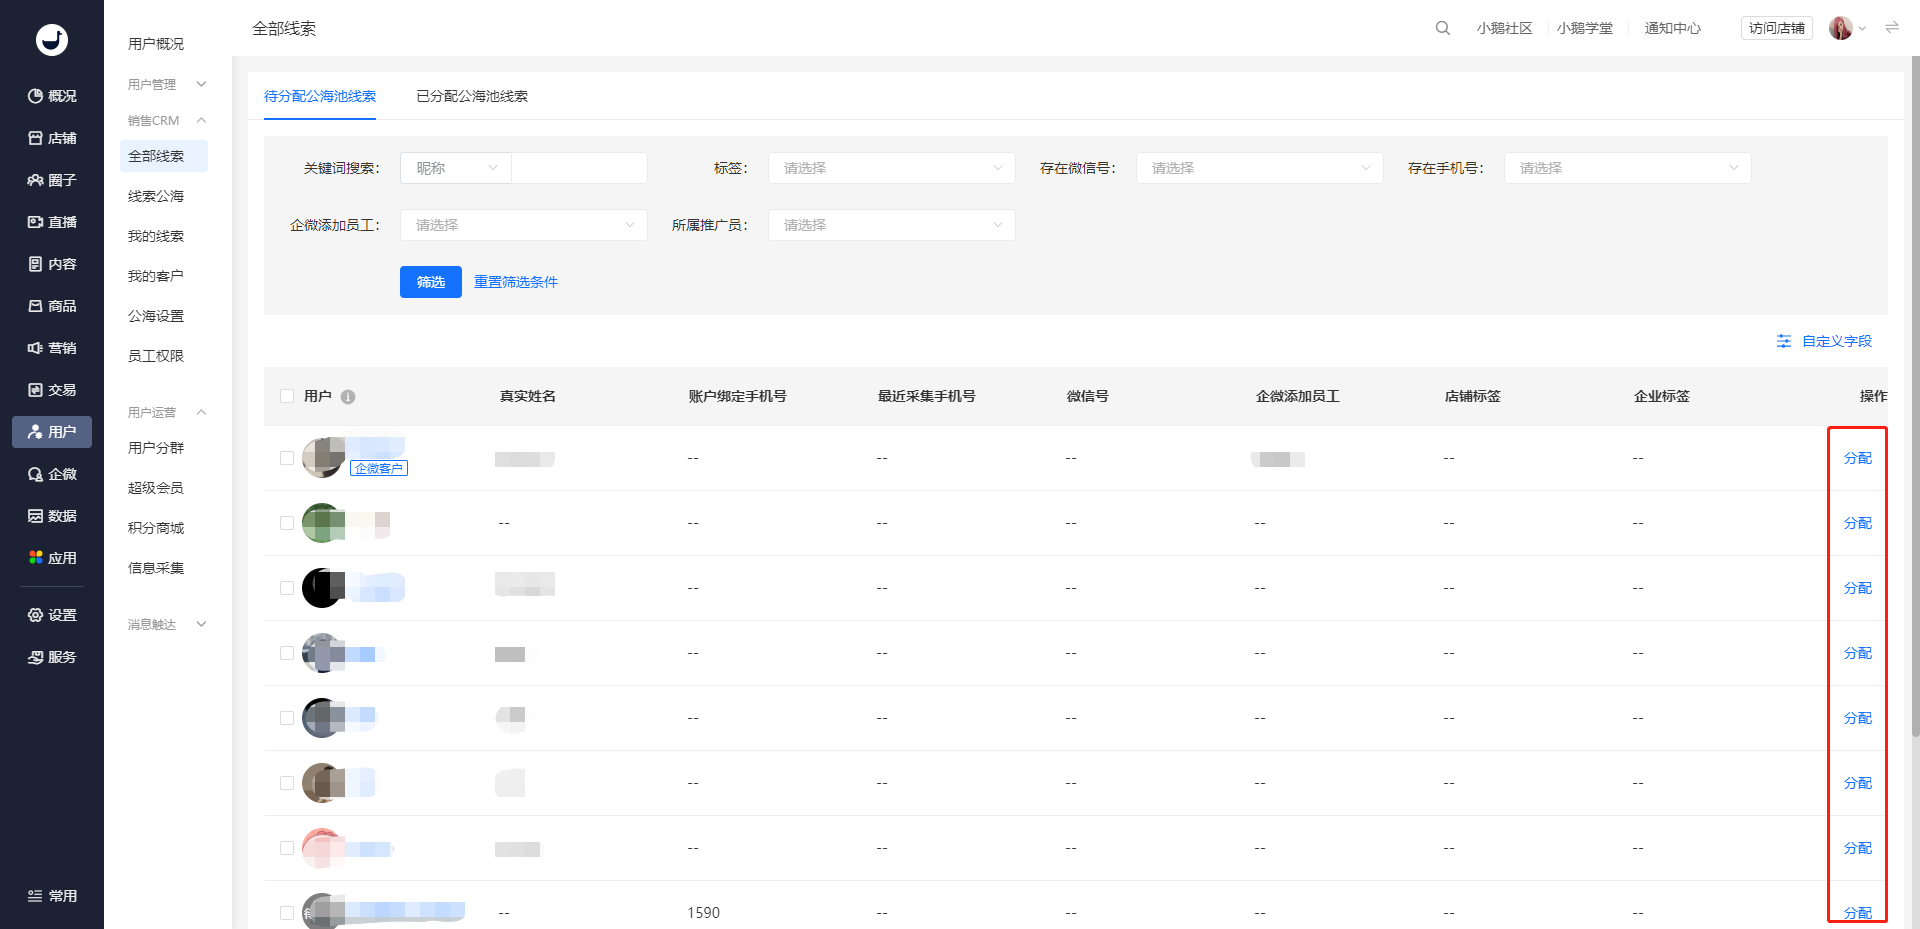Open 服务 service section in sidebar
Viewport: 1920px width, 929px height.
tap(52, 657)
